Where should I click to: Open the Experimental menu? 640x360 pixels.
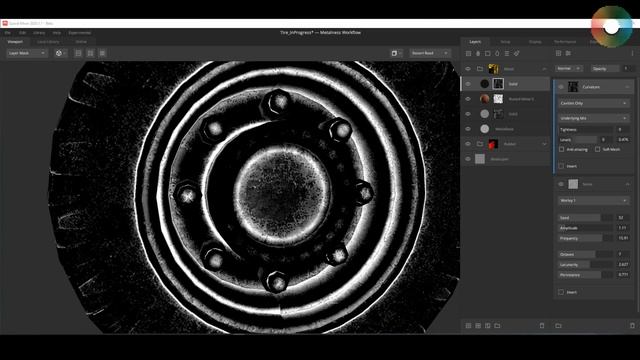[80, 33]
